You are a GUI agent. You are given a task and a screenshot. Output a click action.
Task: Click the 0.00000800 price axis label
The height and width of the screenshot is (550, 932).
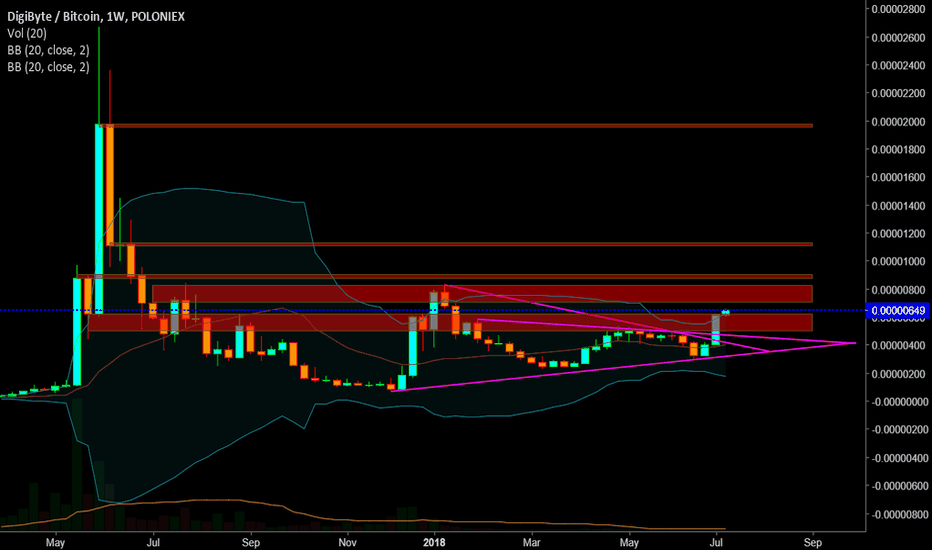(x=898, y=290)
